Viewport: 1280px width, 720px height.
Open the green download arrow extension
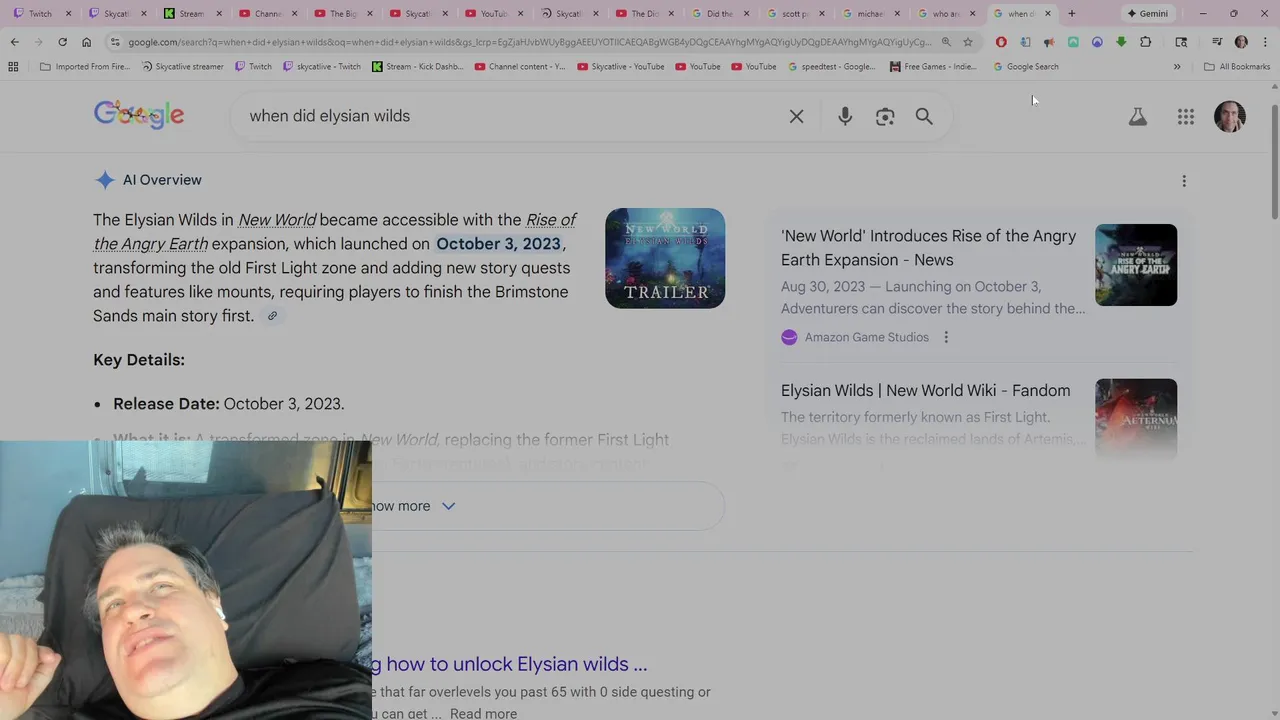1121,42
